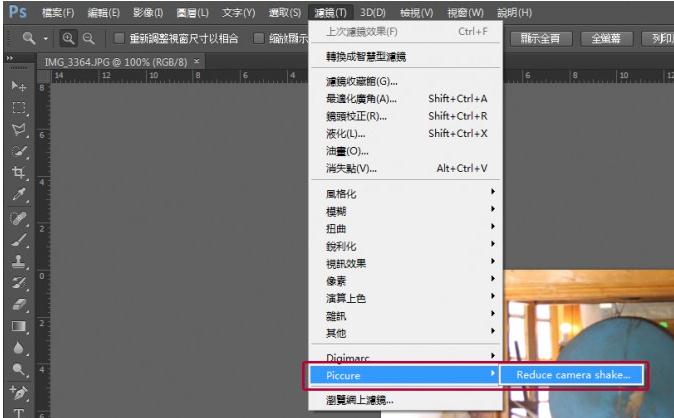Viewport: 674px width, 418px height.
Task: Choose the zoom in mode button
Action: click(x=68, y=39)
